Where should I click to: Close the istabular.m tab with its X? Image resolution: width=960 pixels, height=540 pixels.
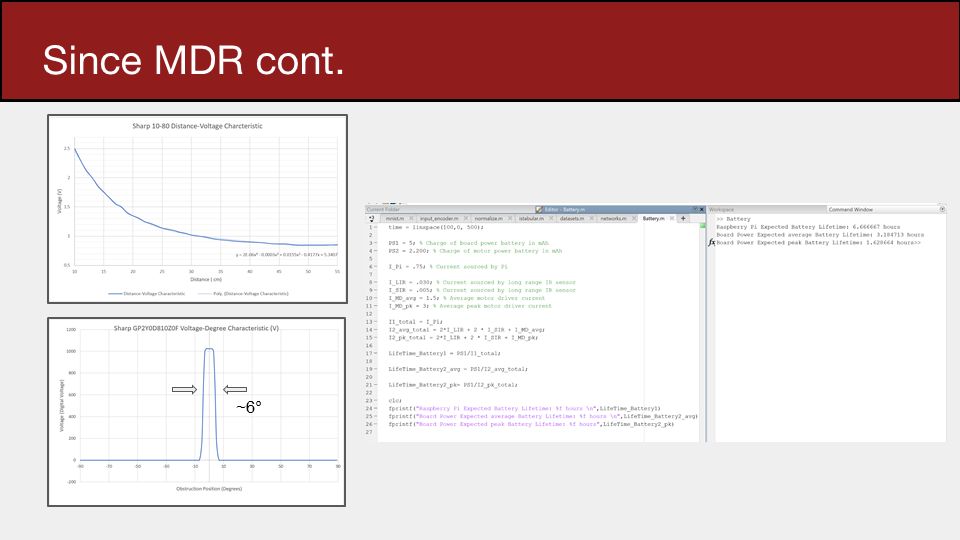point(551,219)
